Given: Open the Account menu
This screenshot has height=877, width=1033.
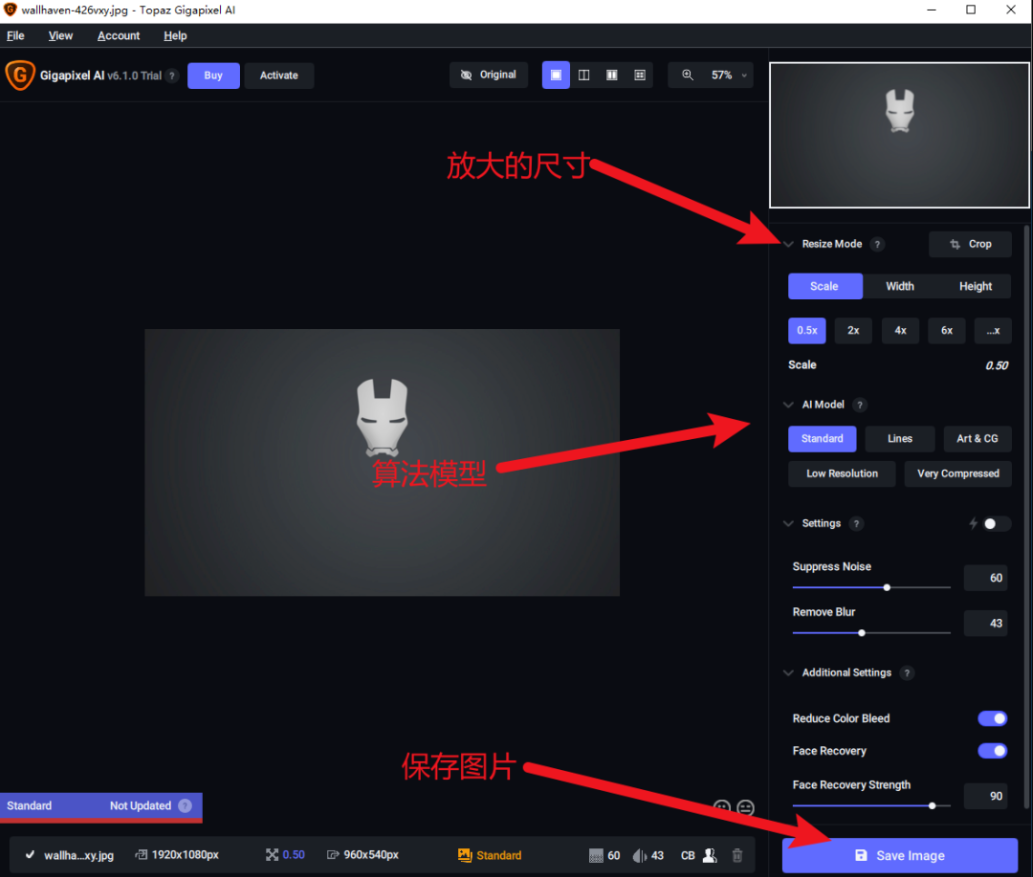Looking at the screenshot, I should (x=119, y=36).
